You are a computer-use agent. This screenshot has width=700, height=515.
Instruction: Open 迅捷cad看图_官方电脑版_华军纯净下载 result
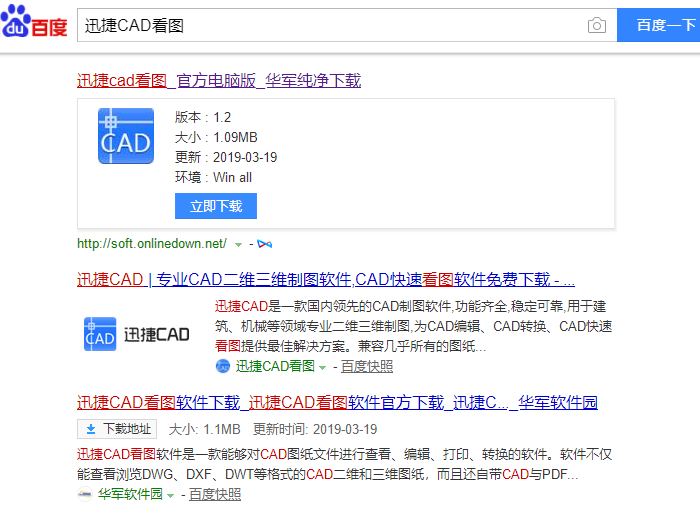219,81
